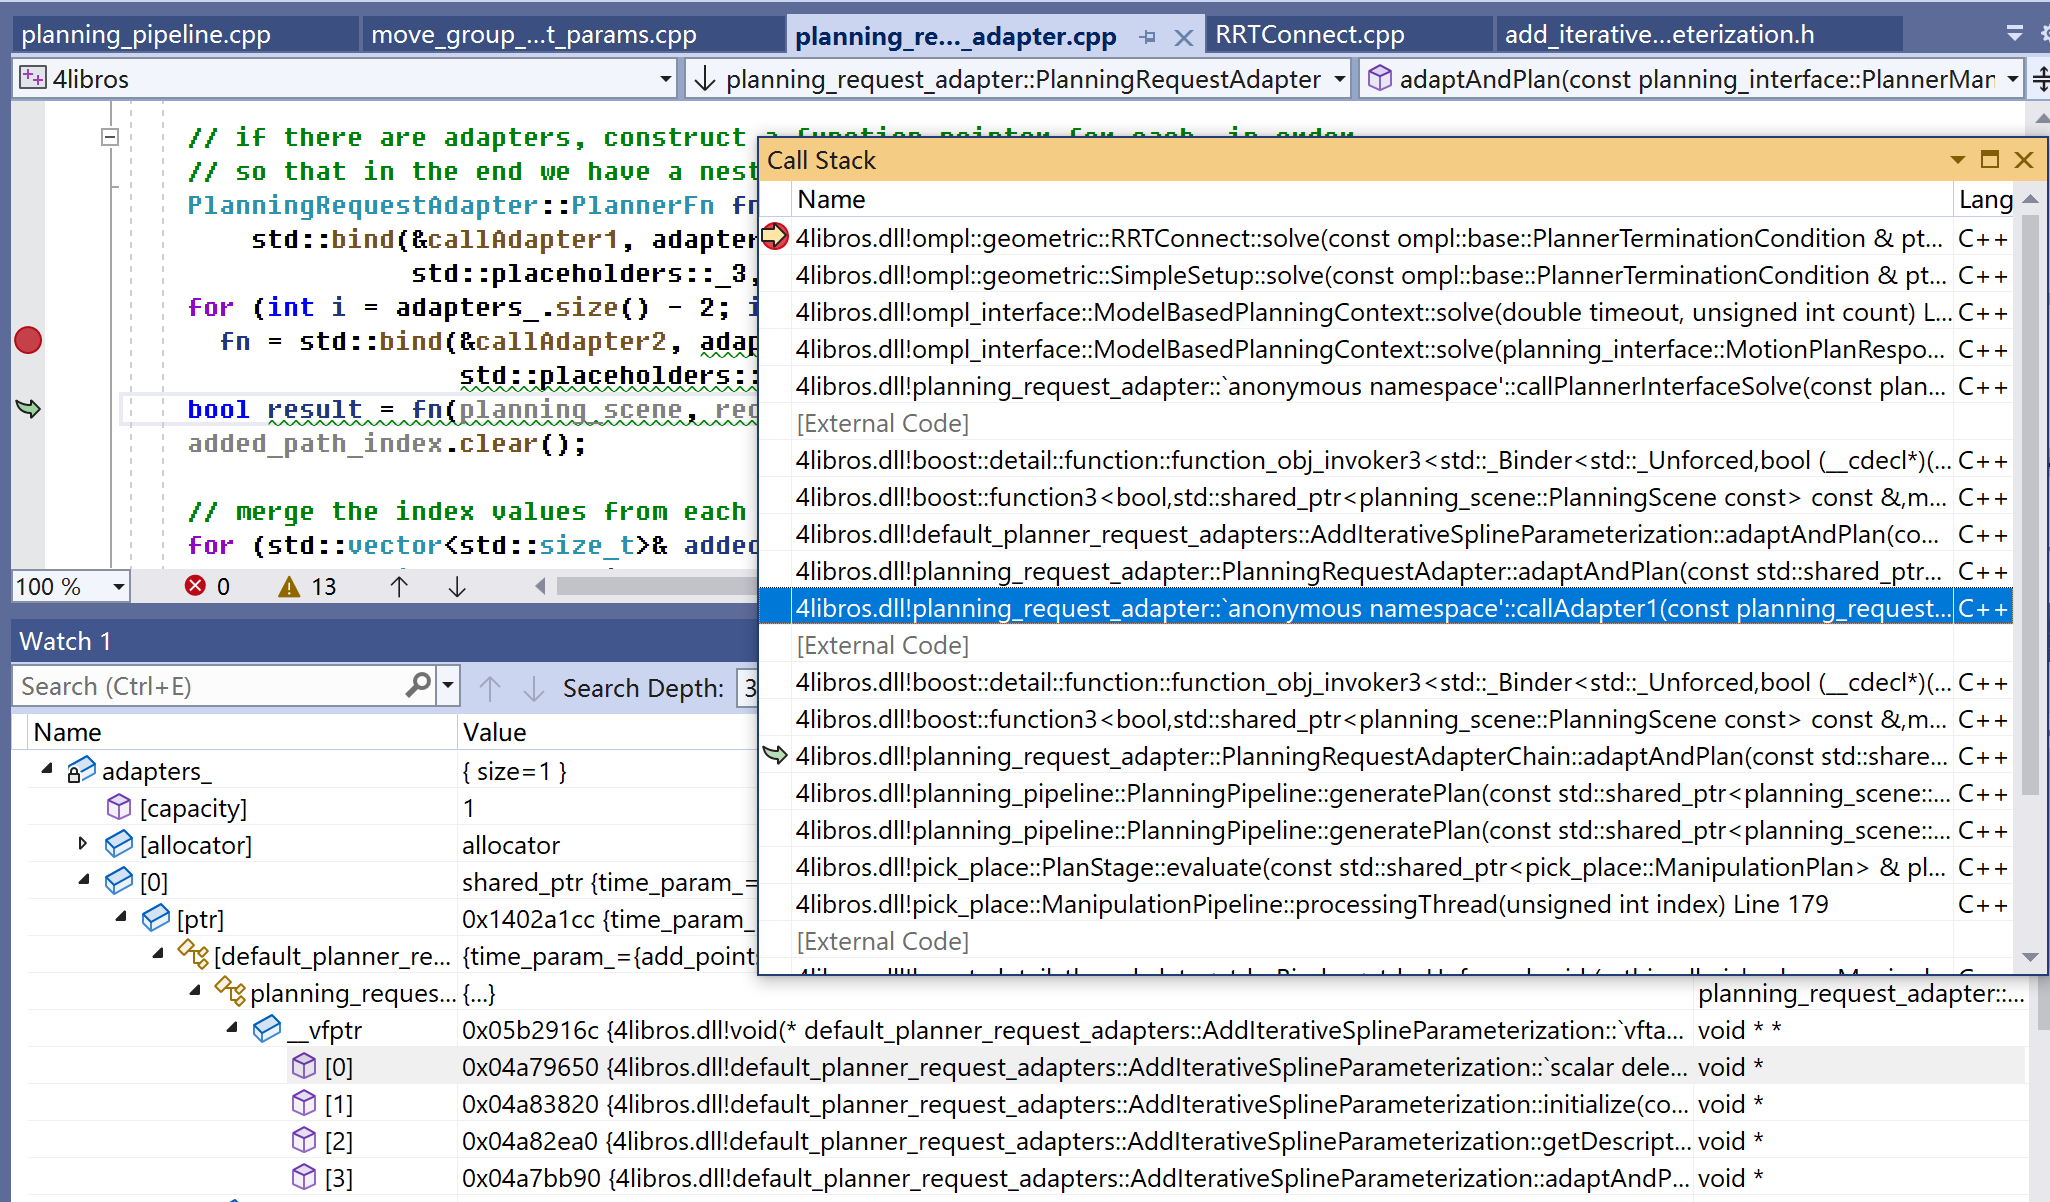
Task: Maximize the Call Stack window
Action: (x=1990, y=160)
